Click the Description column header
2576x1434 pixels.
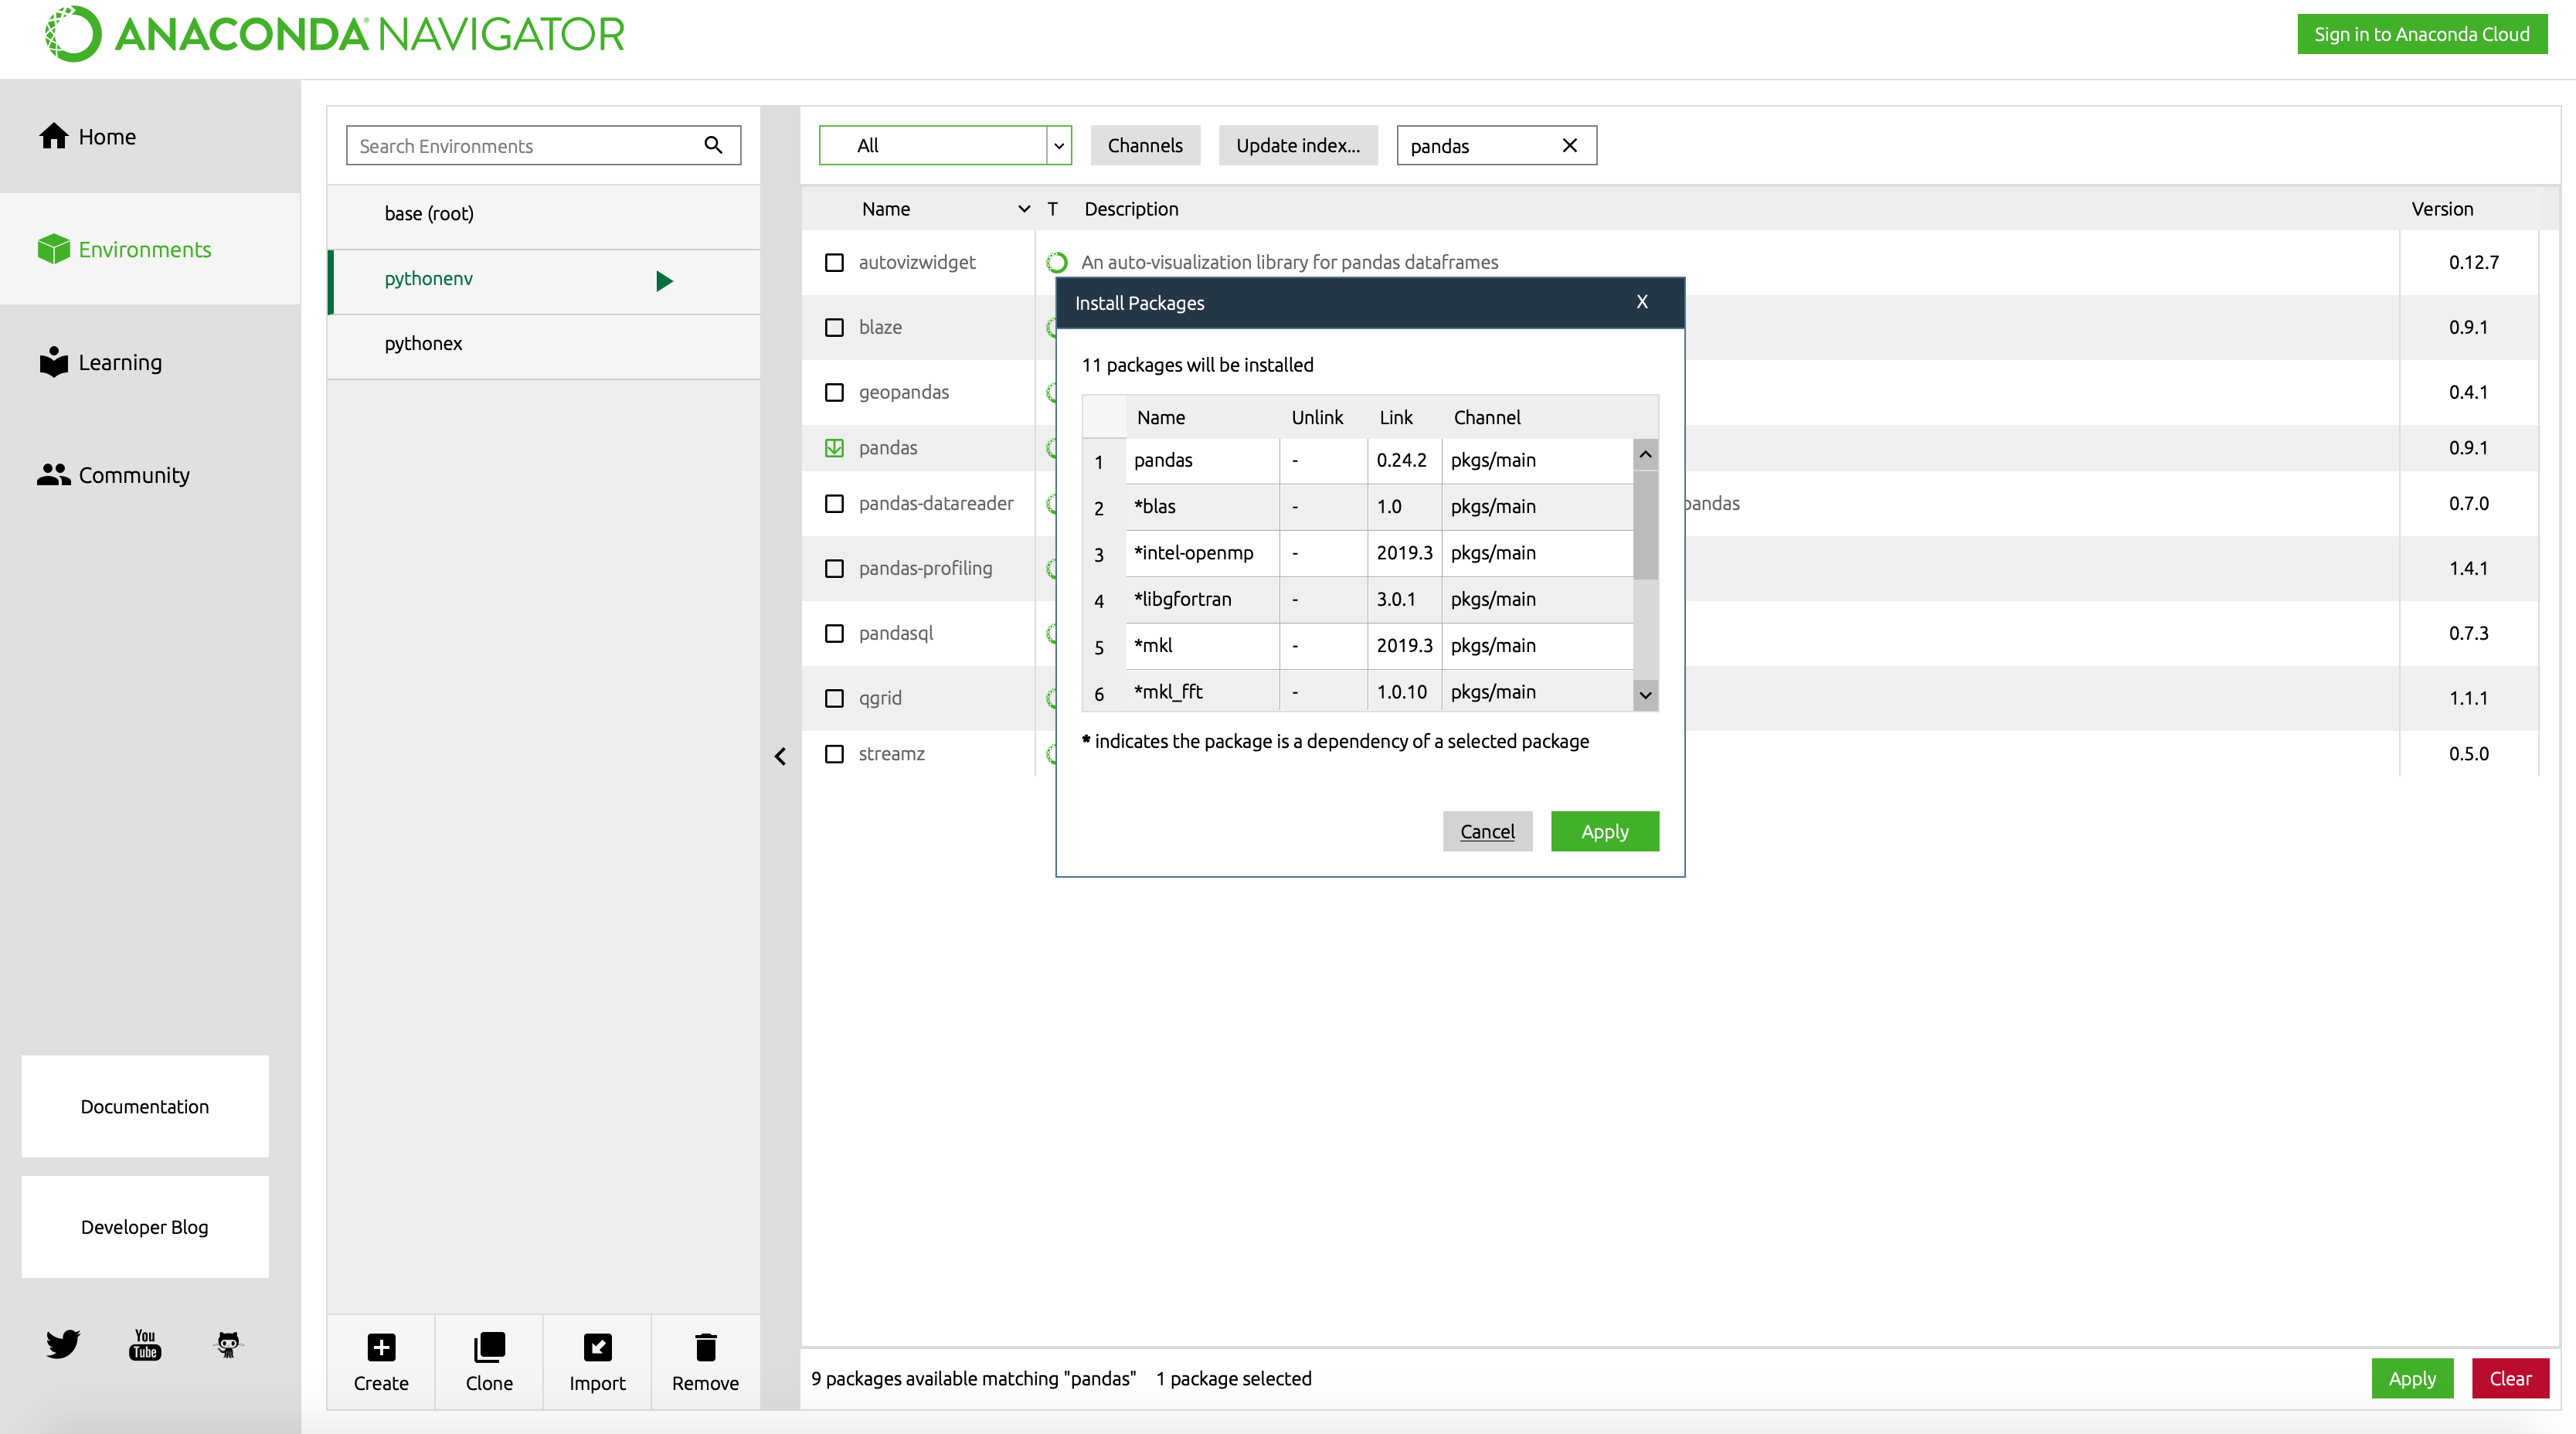click(1131, 209)
